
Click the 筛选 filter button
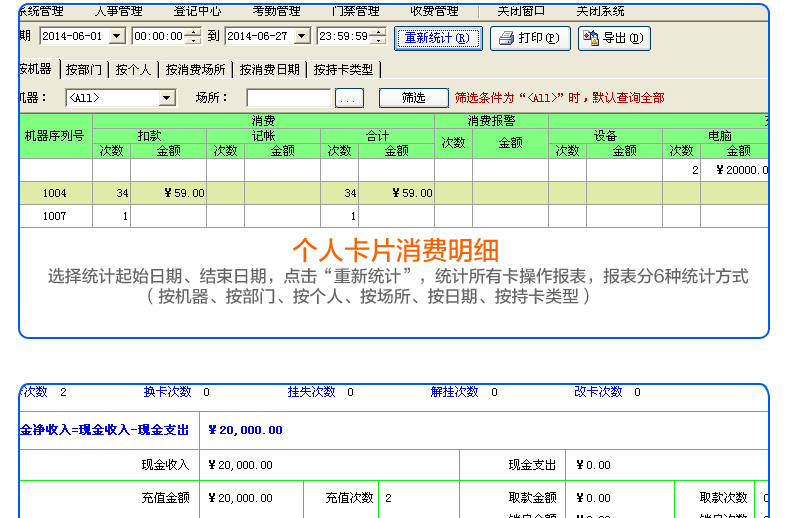point(413,98)
